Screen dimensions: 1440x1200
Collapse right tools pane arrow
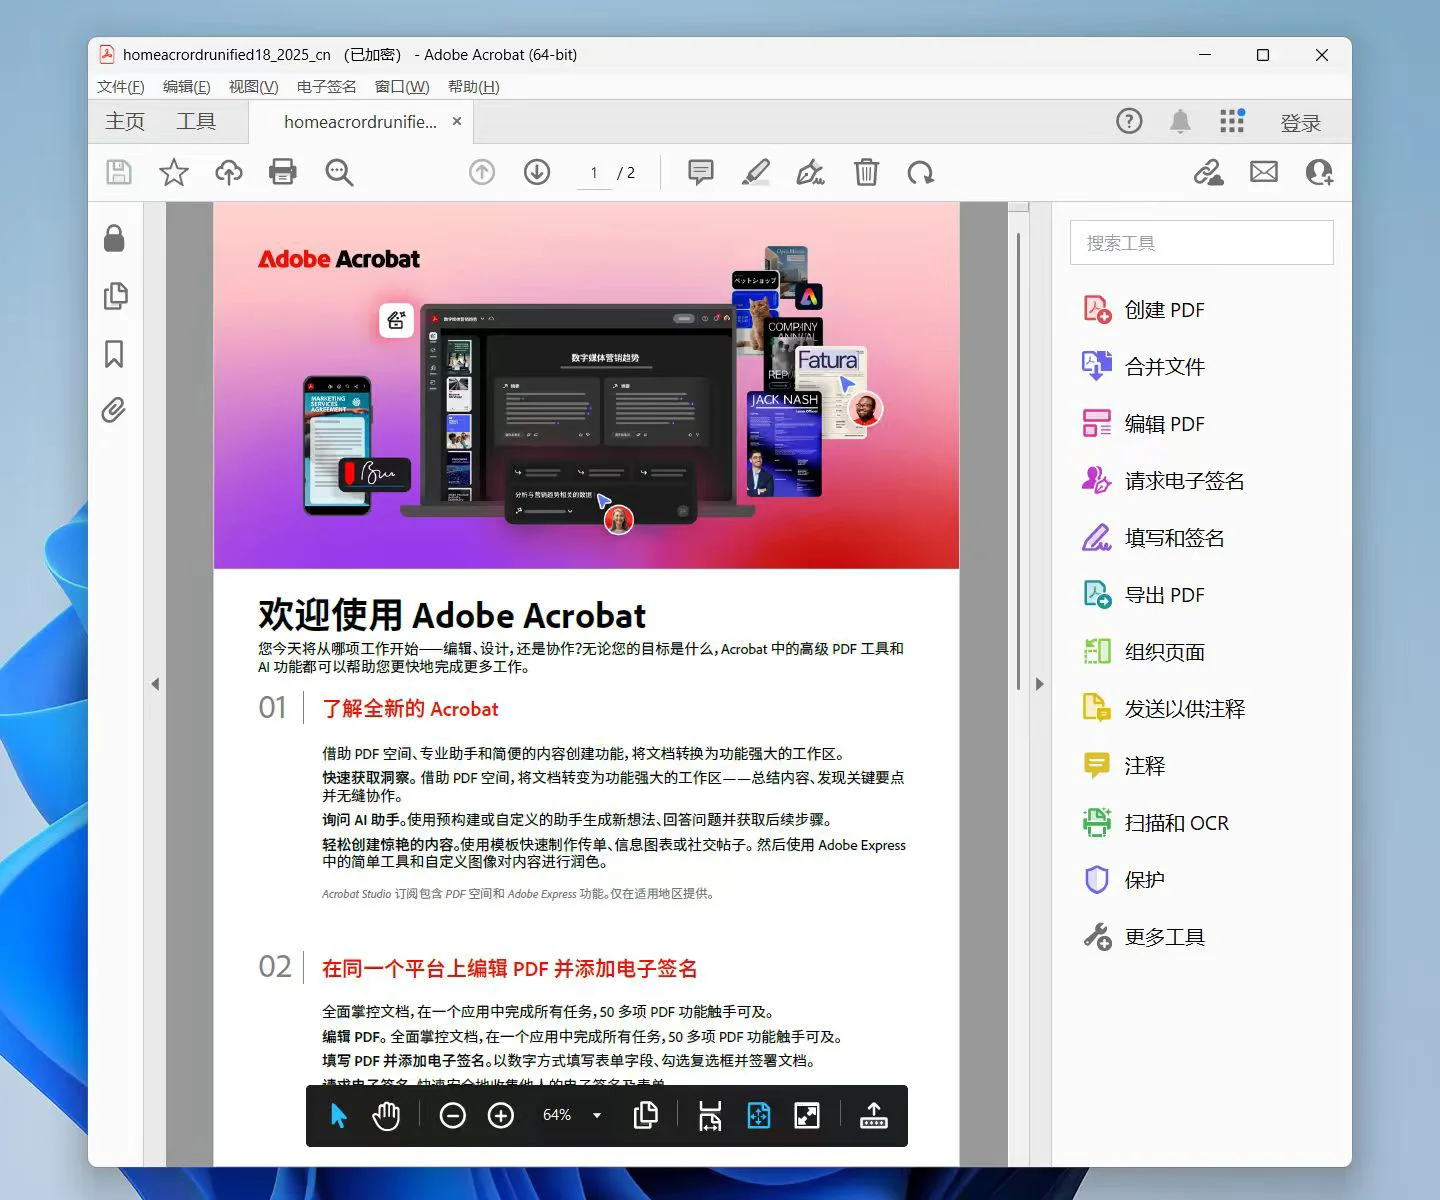(x=1040, y=684)
